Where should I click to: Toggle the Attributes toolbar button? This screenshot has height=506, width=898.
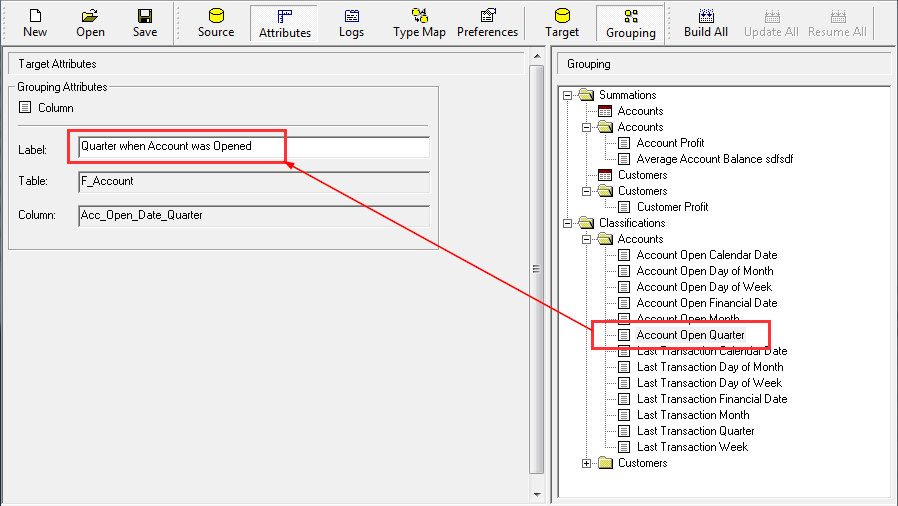(284, 22)
